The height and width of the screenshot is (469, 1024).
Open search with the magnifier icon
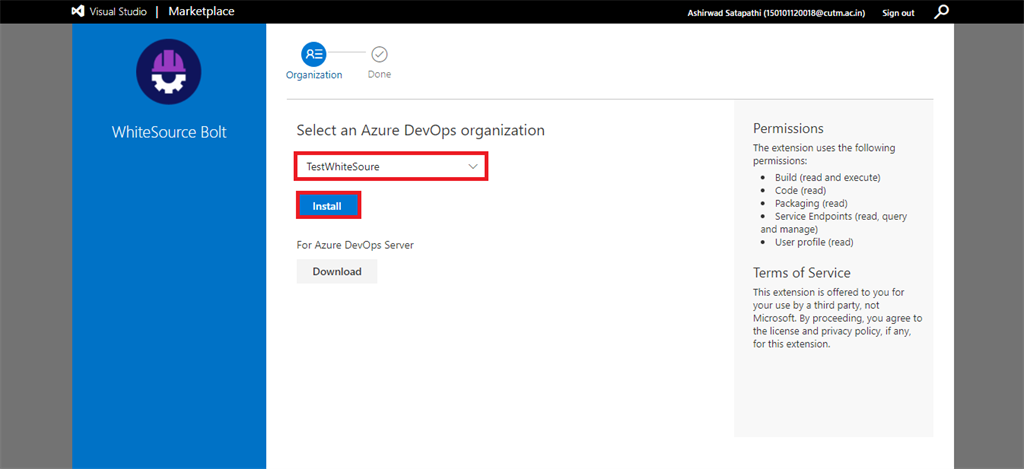941,12
